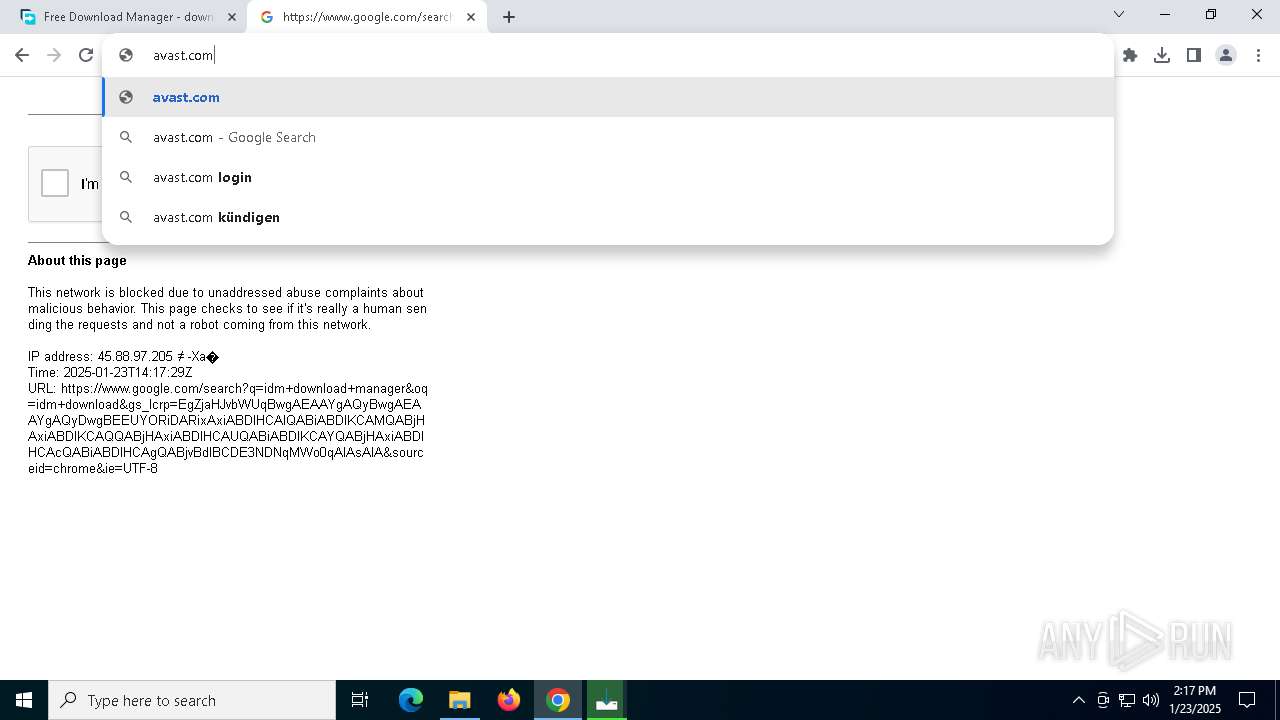The width and height of the screenshot is (1280, 720).
Task: Switch to Chrome taskbar icon
Action: (558, 700)
